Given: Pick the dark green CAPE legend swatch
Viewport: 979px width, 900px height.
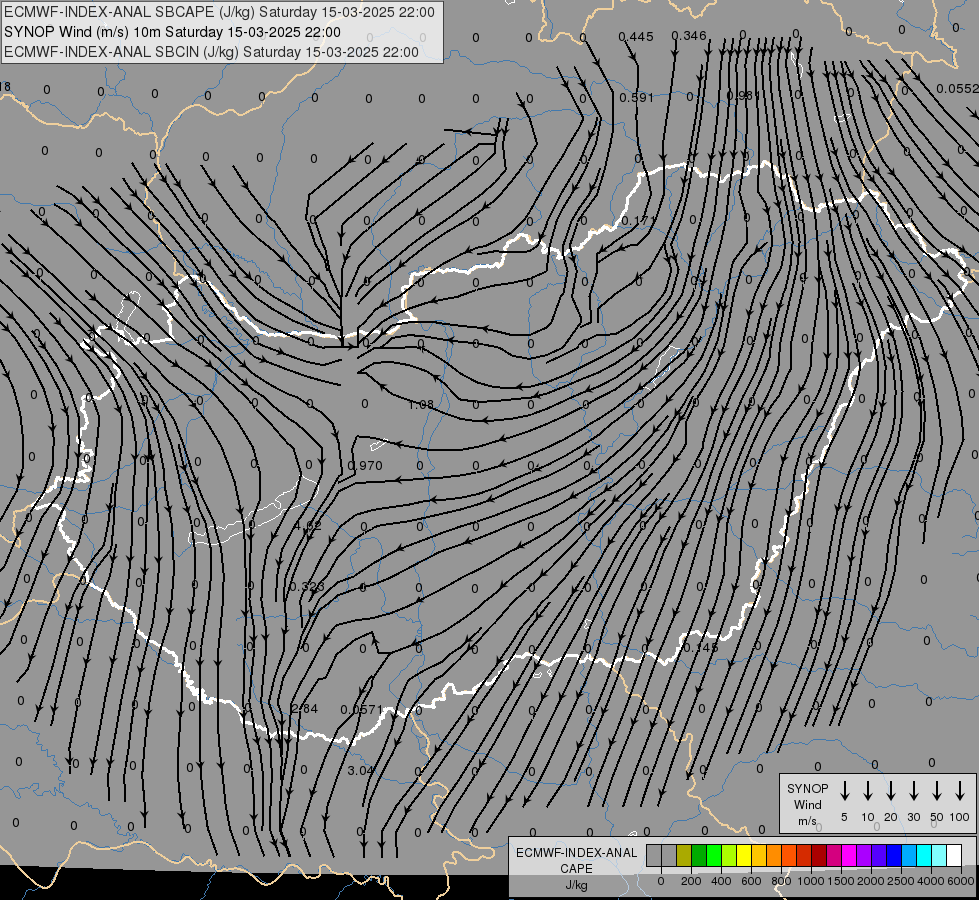Looking at the screenshot, I should pos(699,856).
